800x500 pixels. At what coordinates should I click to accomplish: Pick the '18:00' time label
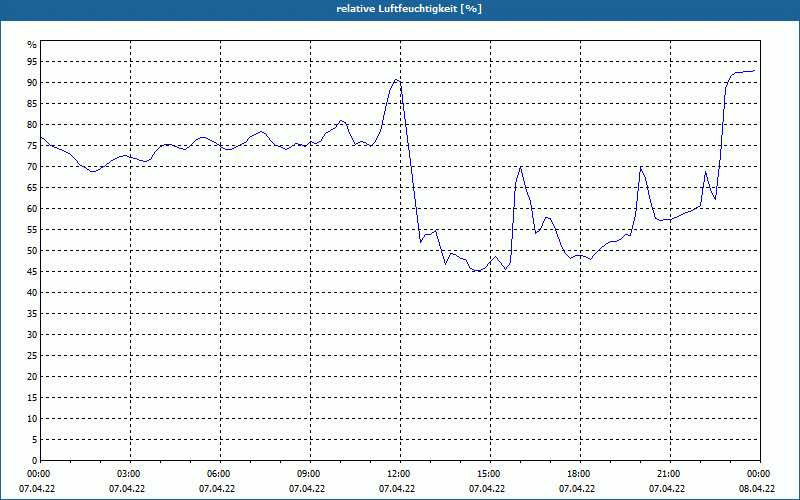coord(580,474)
